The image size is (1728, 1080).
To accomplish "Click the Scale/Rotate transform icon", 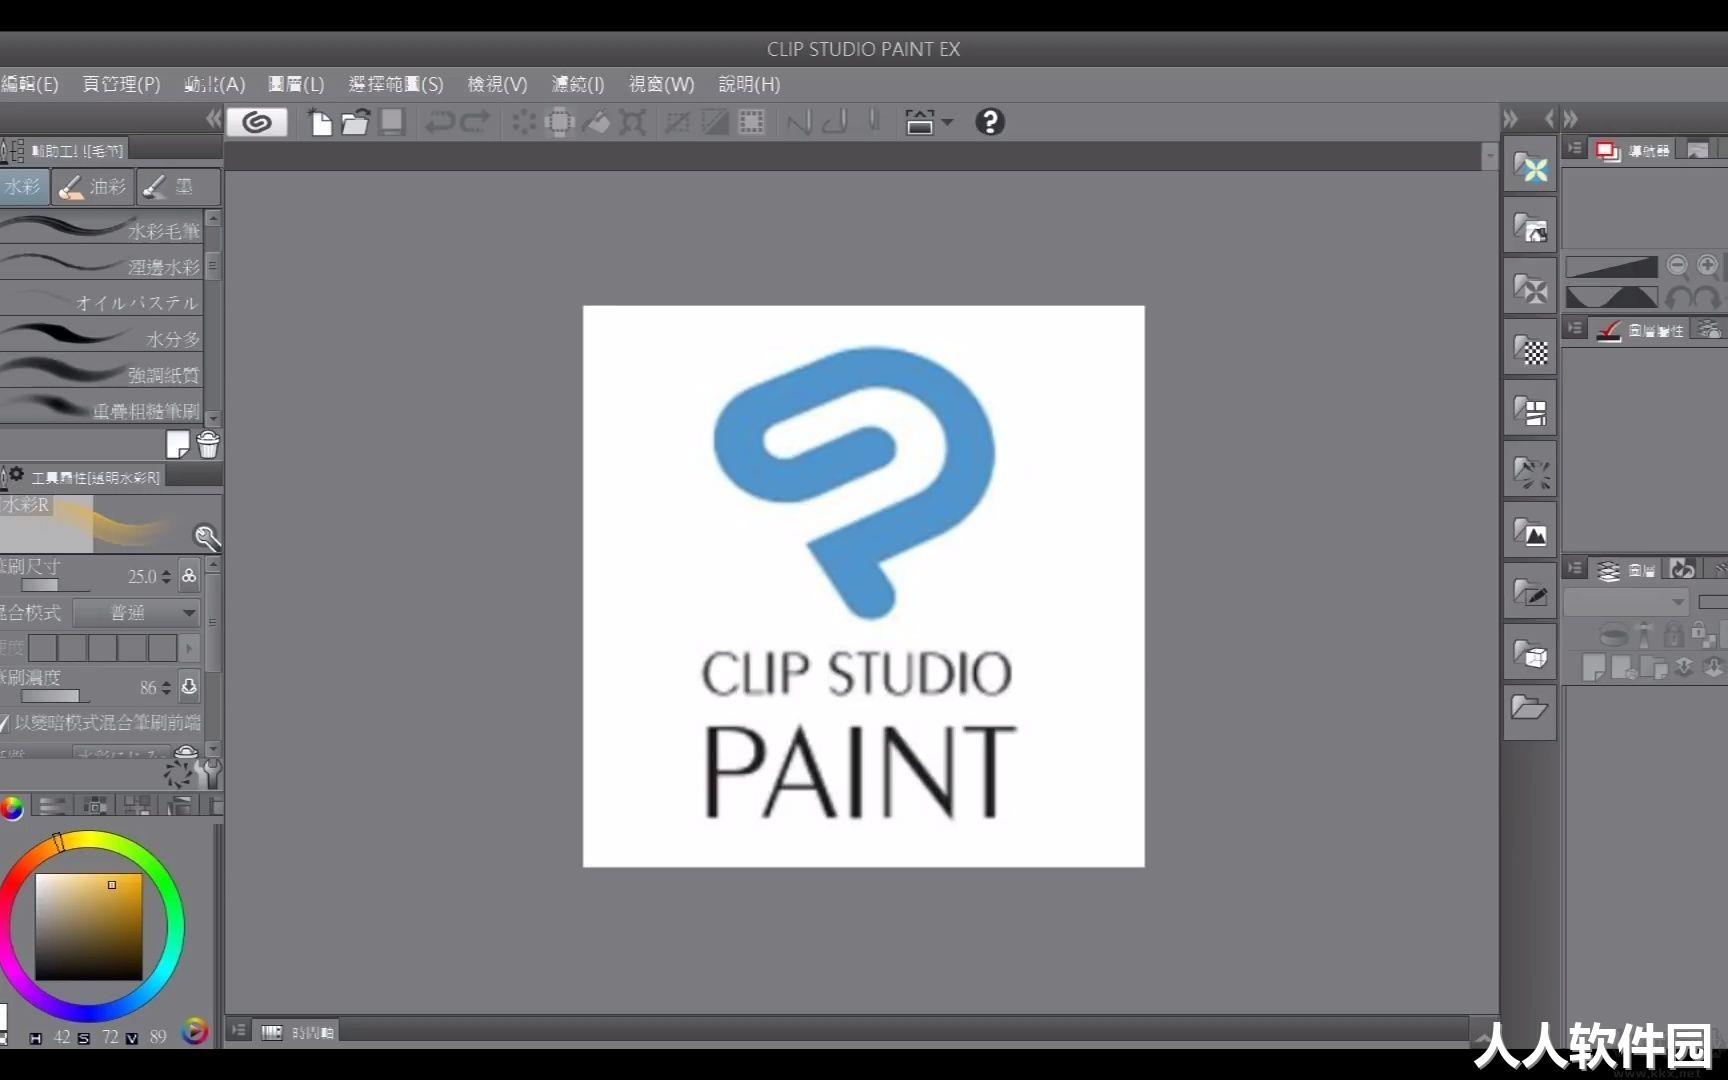I will pos(632,122).
